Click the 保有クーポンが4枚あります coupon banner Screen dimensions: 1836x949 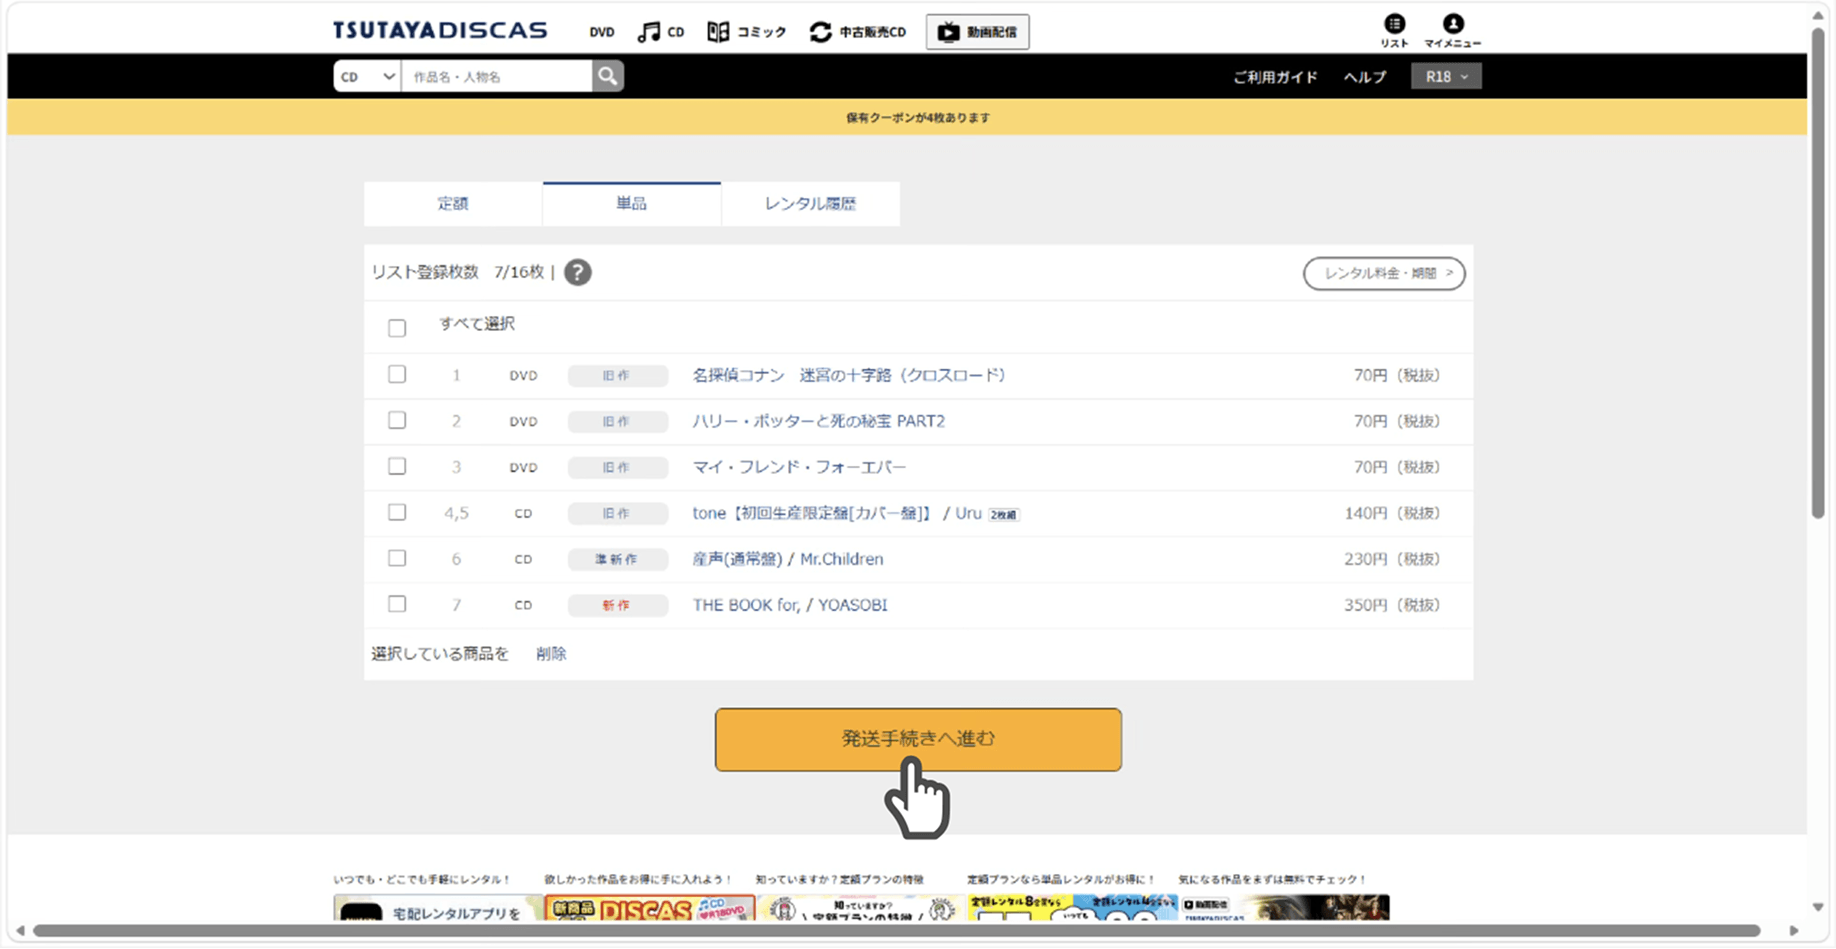(907, 117)
